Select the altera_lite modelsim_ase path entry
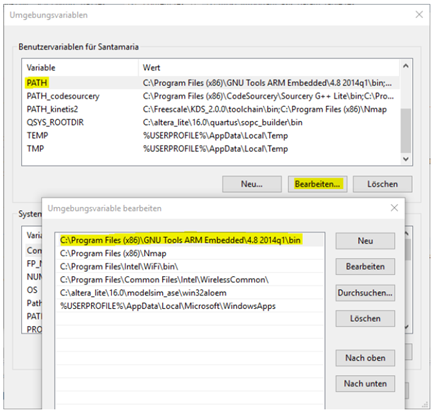Image resolution: width=435 pixels, height=416 pixels. [189, 293]
